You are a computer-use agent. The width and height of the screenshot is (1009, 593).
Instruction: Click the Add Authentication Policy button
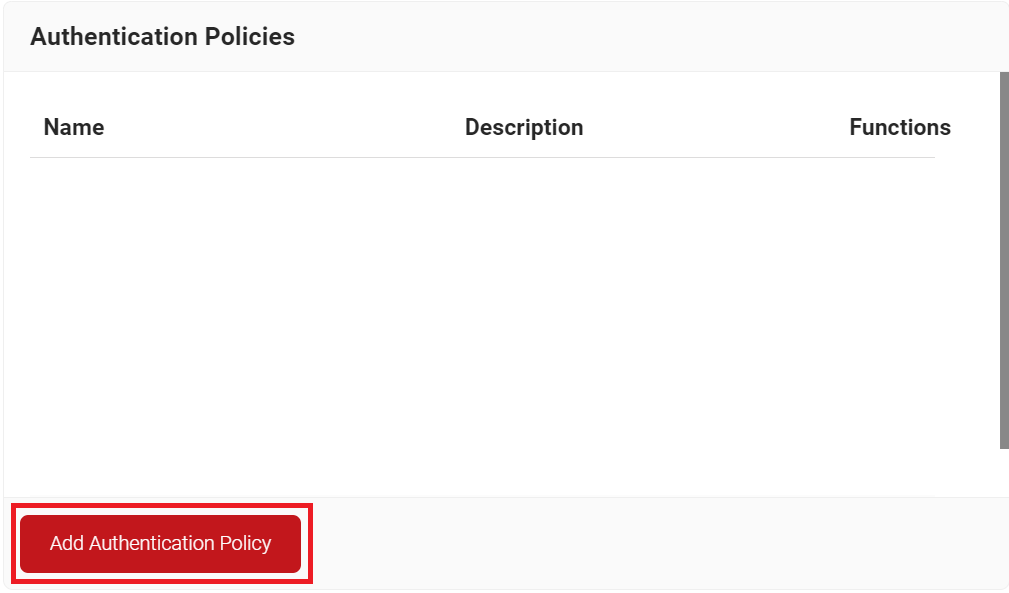pos(160,544)
